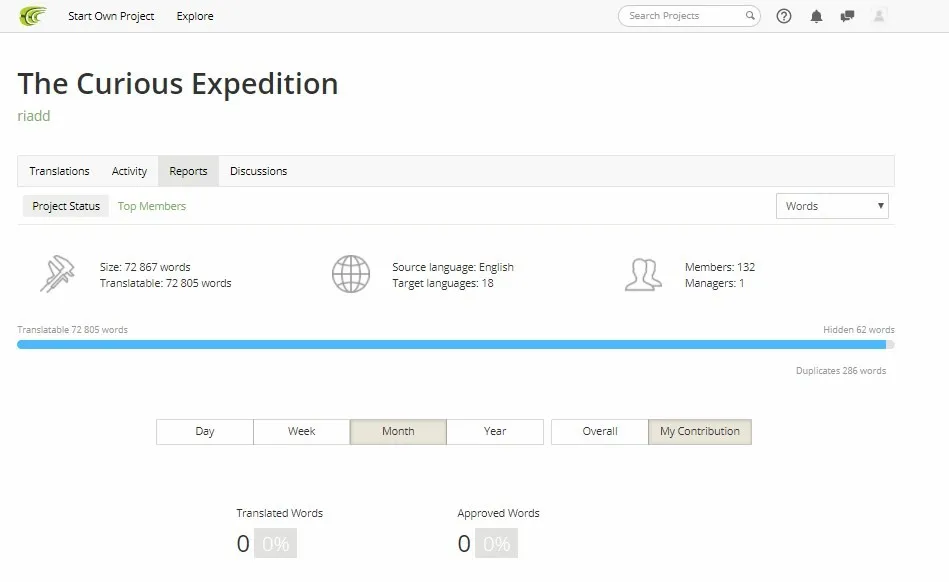Viewport: 949px width, 582px height.
Task: Switch to the Activity tab
Action: 130,171
